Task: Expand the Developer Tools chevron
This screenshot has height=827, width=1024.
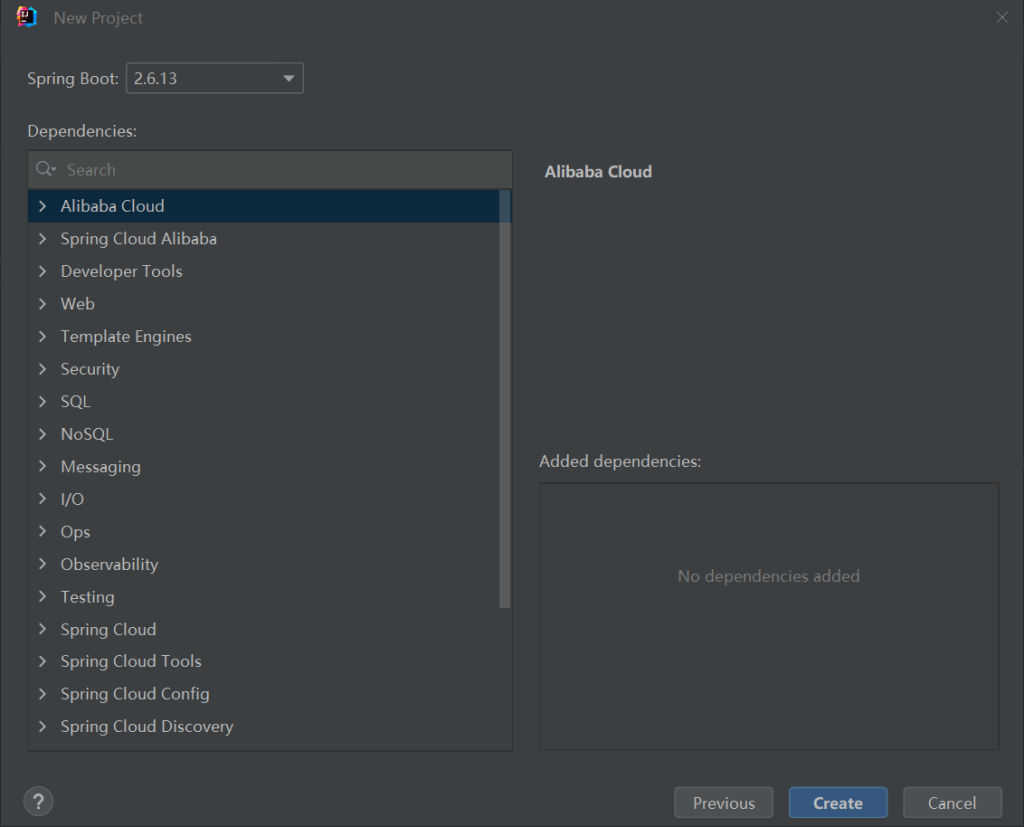Action: (x=42, y=272)
